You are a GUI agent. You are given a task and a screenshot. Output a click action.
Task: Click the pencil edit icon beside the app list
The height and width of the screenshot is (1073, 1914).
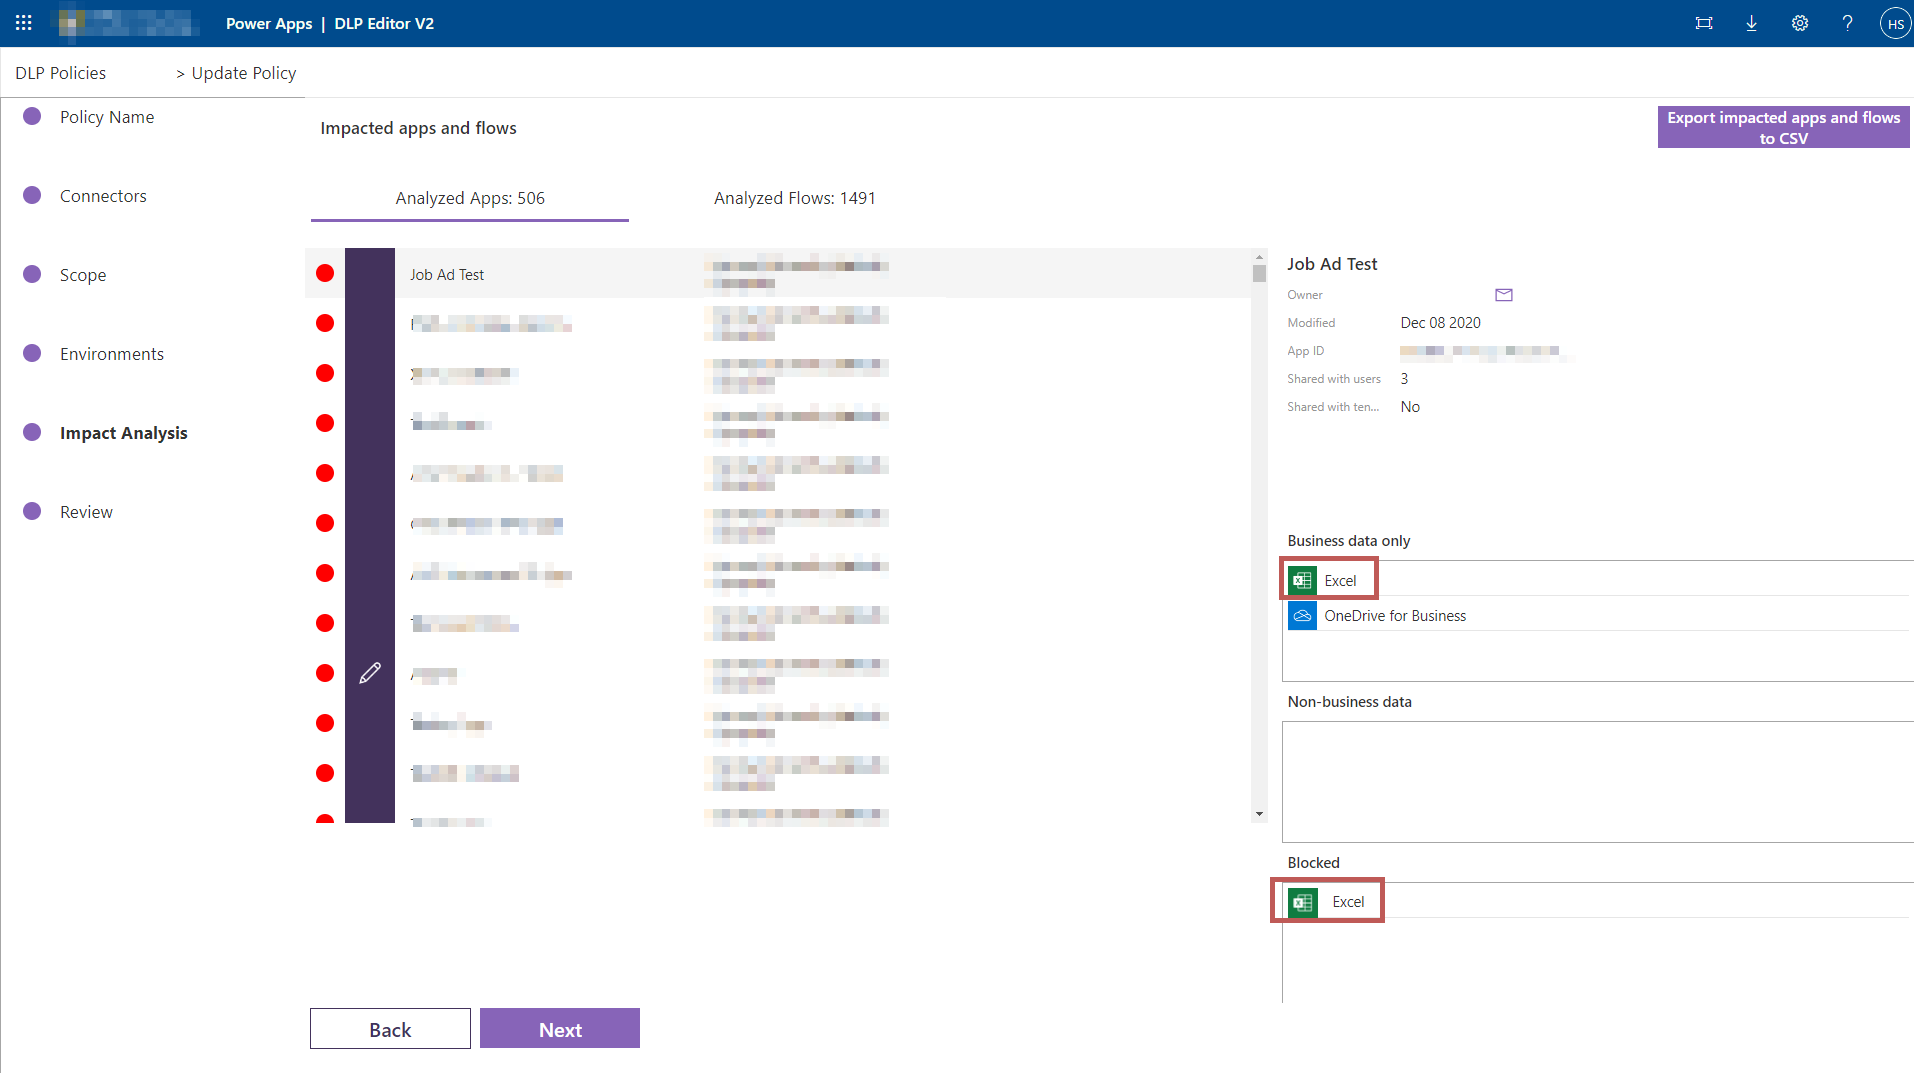click(x=370, y=672)
